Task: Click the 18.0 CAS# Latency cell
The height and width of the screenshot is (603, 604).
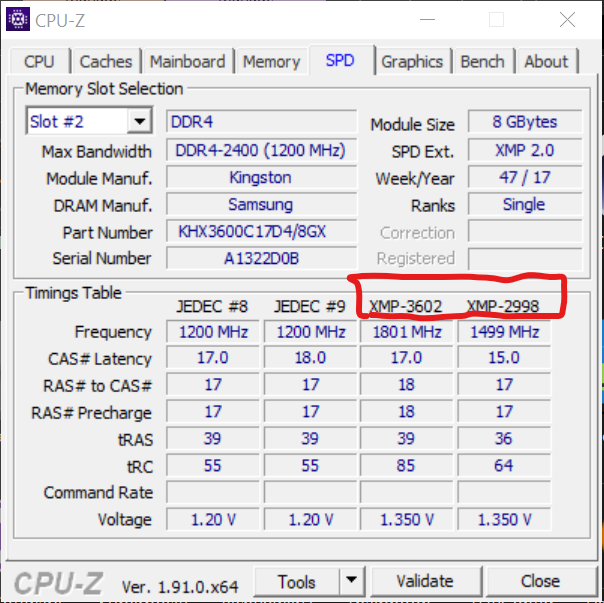Action: point(310,358)
